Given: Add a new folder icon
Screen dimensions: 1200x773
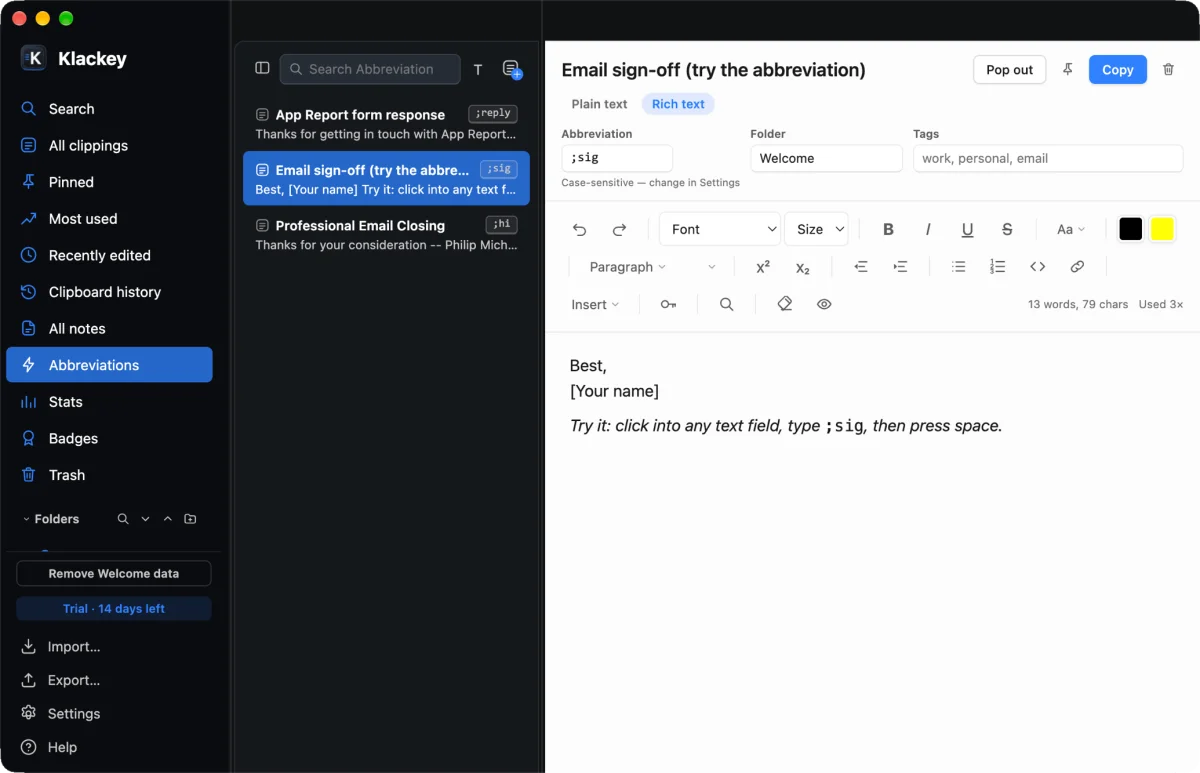Looking at the screenshot, I should [190, 519].
